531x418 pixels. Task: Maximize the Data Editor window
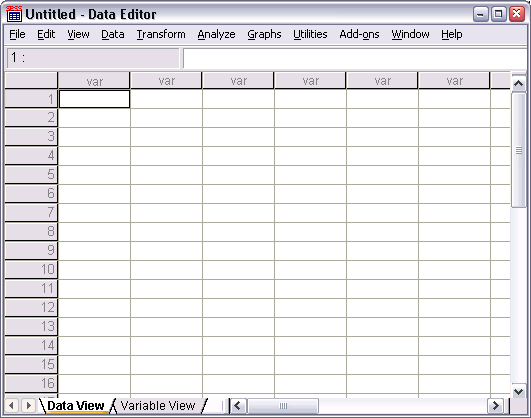498,14
